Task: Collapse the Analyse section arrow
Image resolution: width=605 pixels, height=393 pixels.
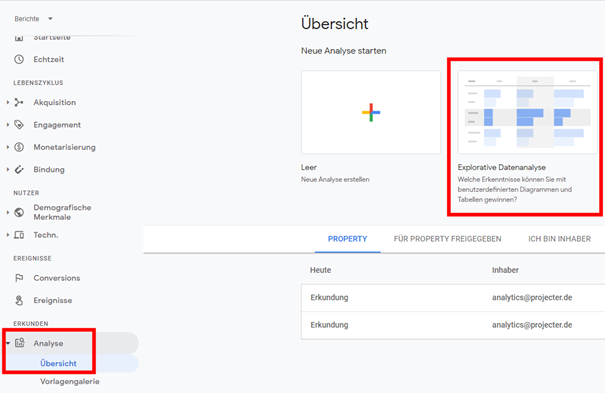Action: pos(8,343)
